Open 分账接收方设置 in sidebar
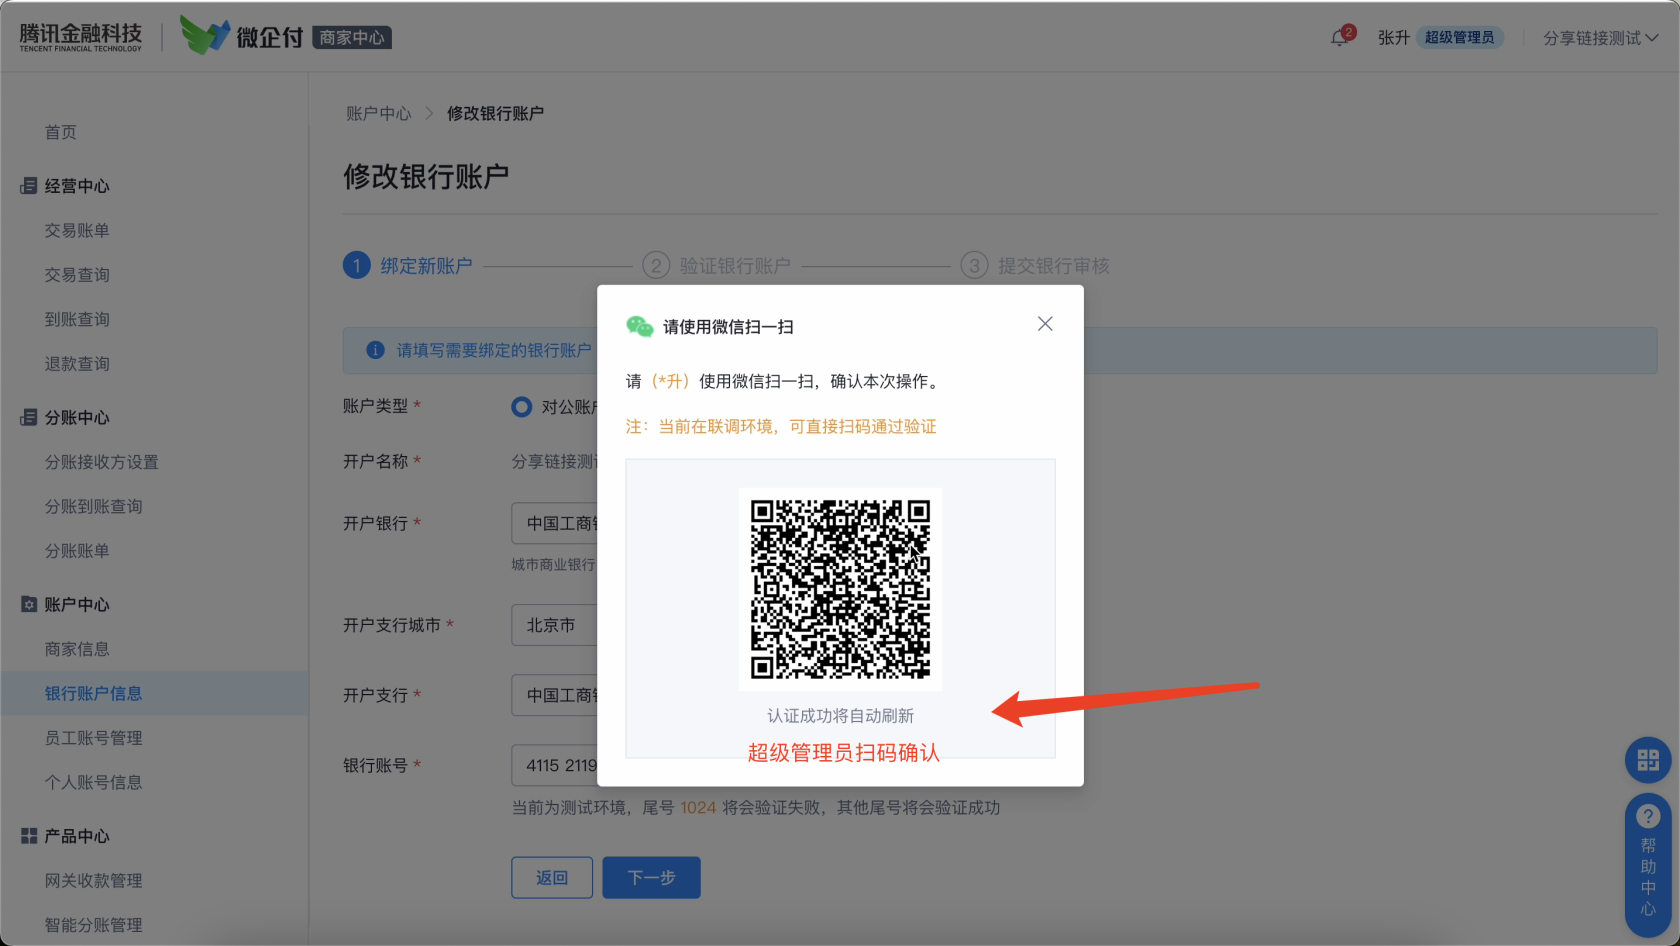 [101, 462]
